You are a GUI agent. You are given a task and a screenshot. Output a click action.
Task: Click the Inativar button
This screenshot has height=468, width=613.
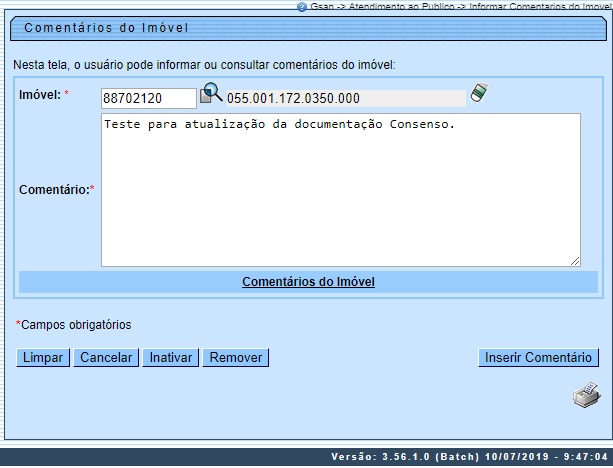(x=170, y=358)
